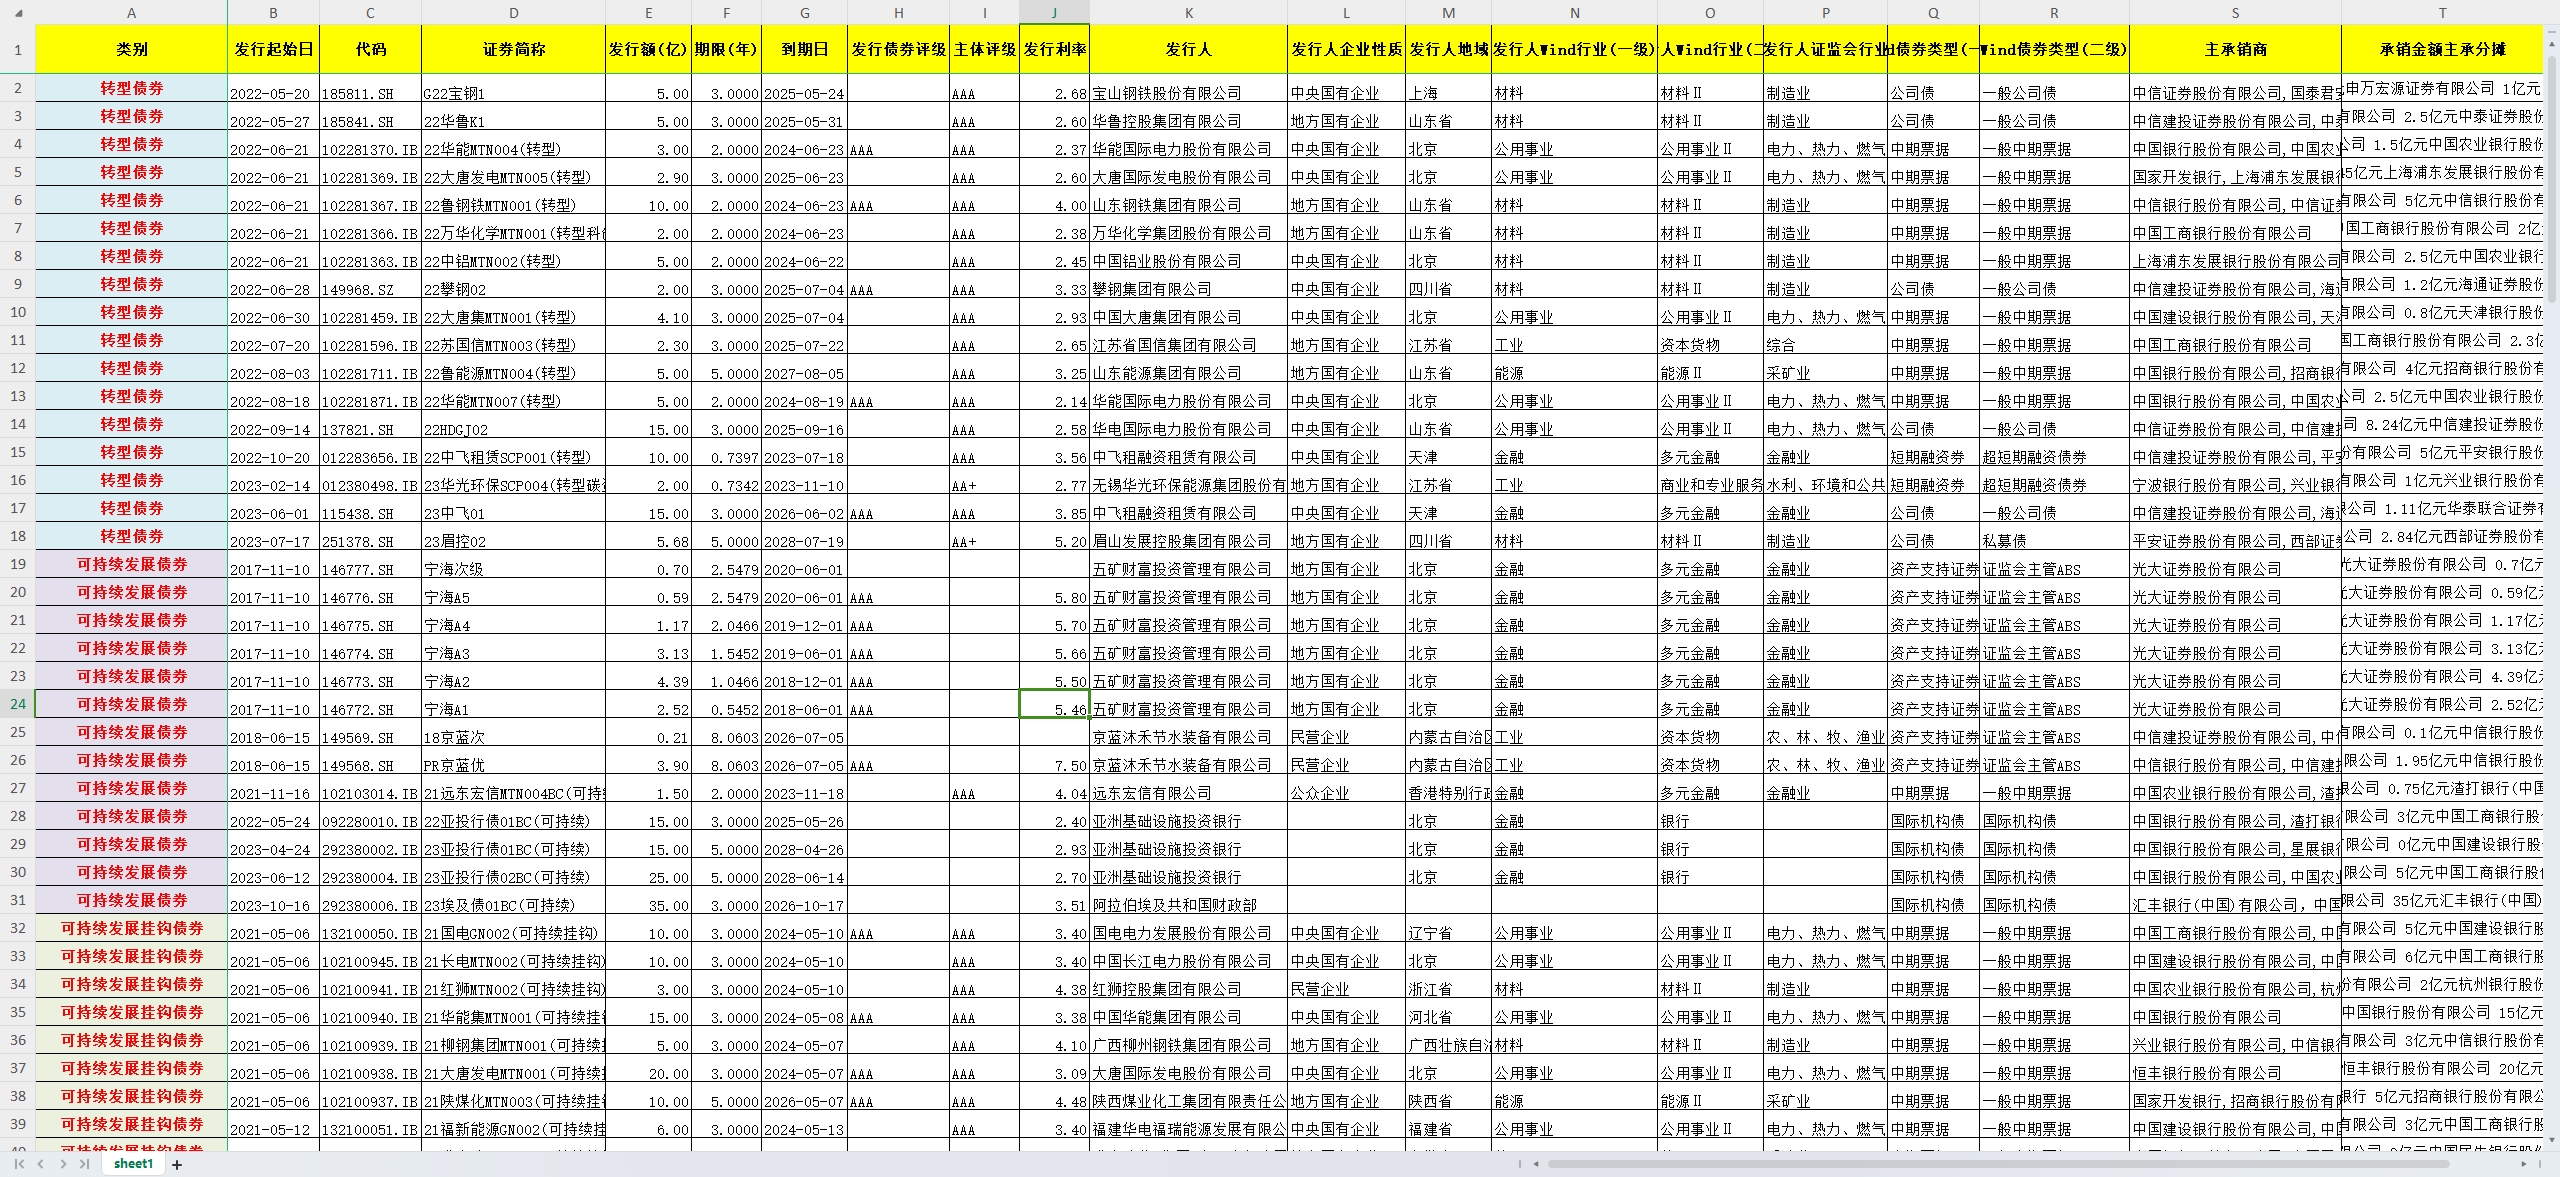Screen dimensions: 2560x1177
Task: Click next sheet navigation arrow
Action: click(63, 1164)
